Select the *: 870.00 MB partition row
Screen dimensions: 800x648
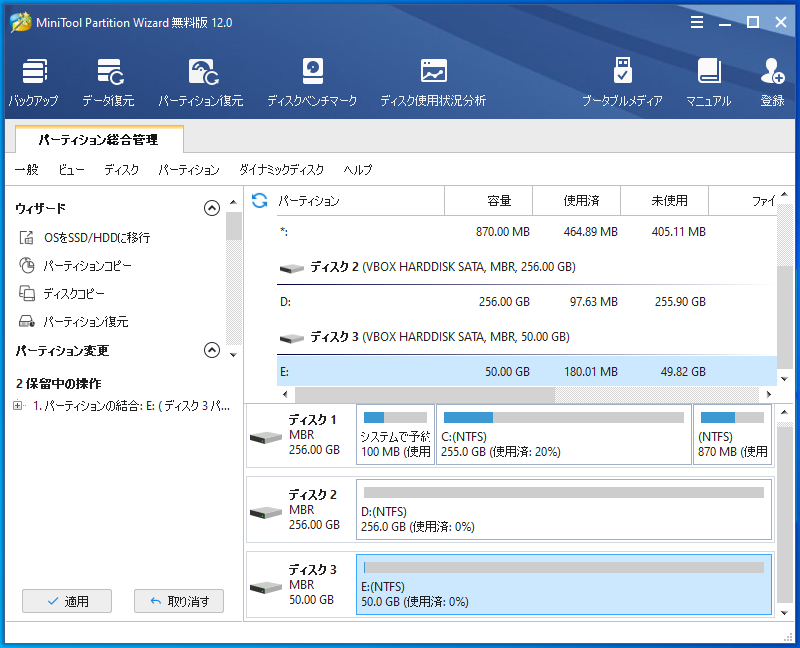[x=527, y=231]
